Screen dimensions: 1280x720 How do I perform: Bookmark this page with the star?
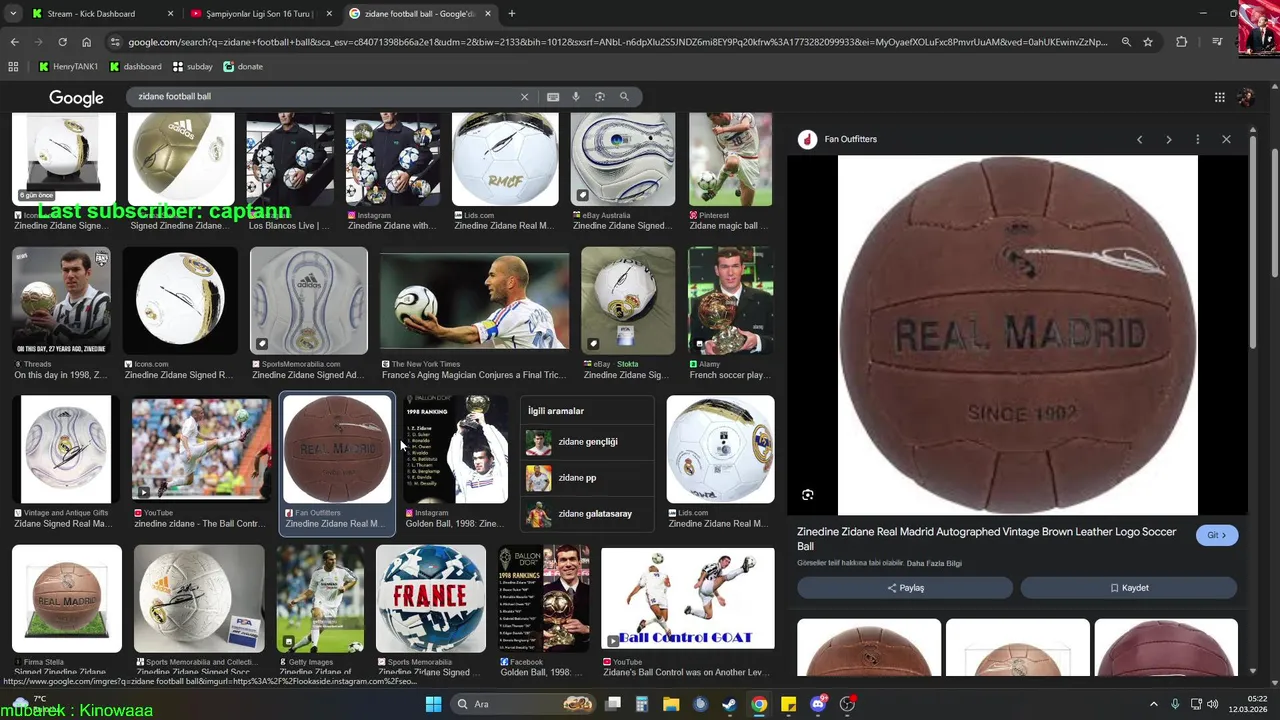[x=1148, y=42]
